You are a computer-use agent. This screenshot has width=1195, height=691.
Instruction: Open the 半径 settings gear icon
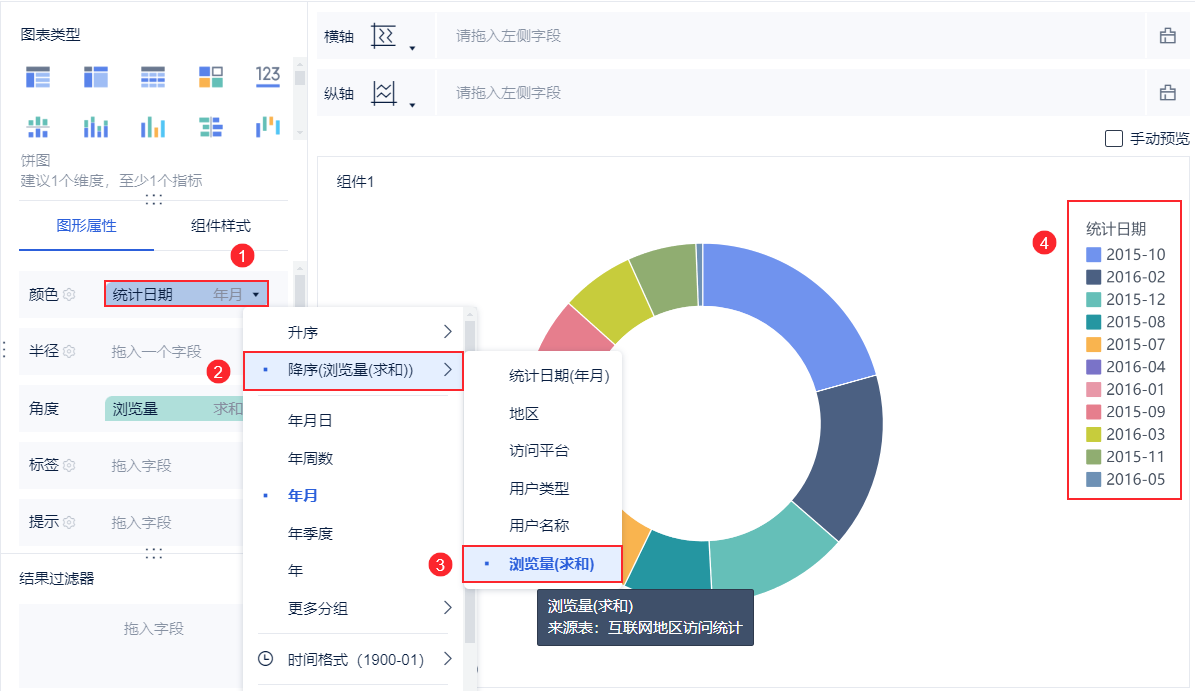coord(69,351)
